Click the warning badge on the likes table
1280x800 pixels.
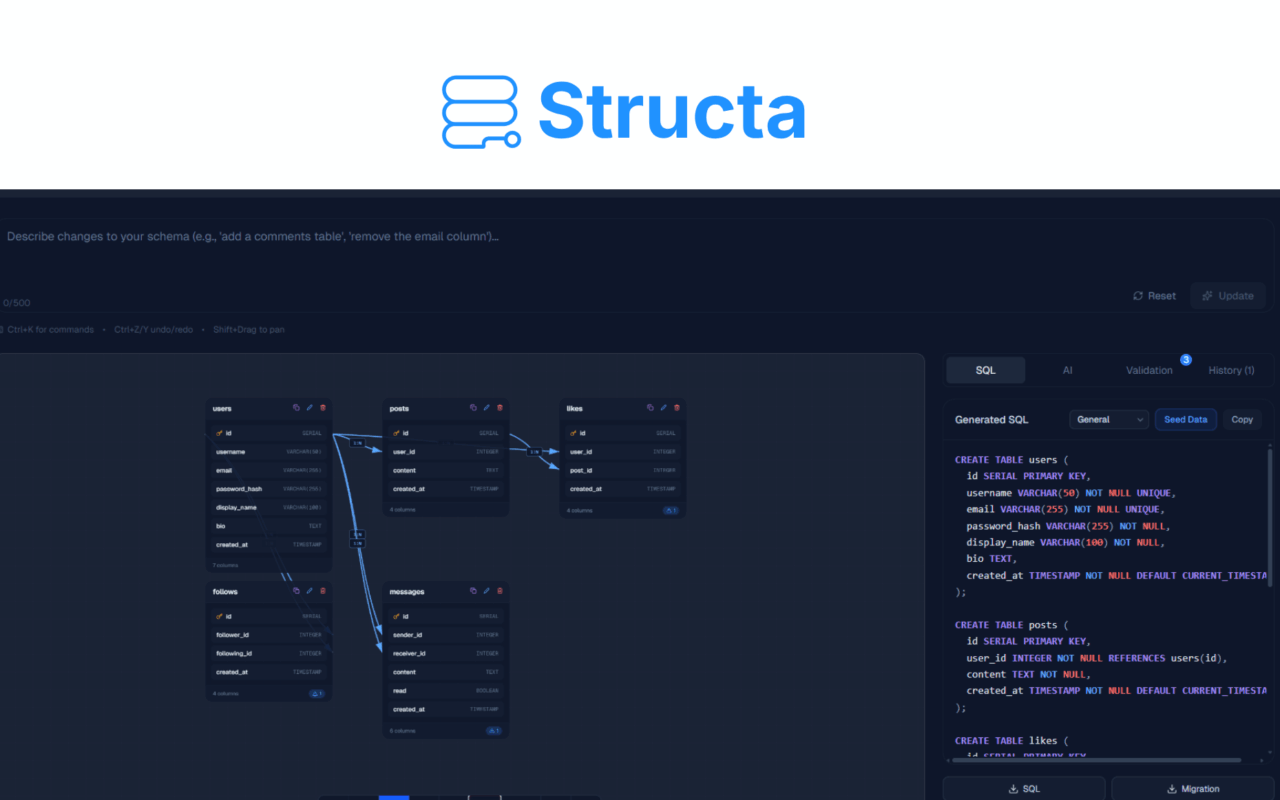[671, 510]
